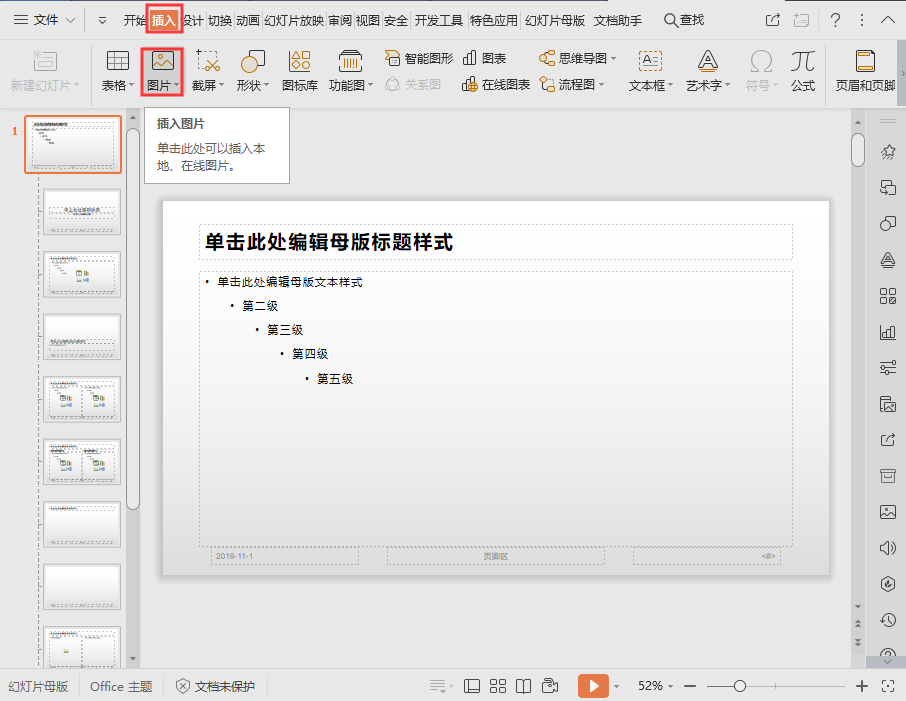Insert a Smart Graphic (智能图形)

coord(419,59)
